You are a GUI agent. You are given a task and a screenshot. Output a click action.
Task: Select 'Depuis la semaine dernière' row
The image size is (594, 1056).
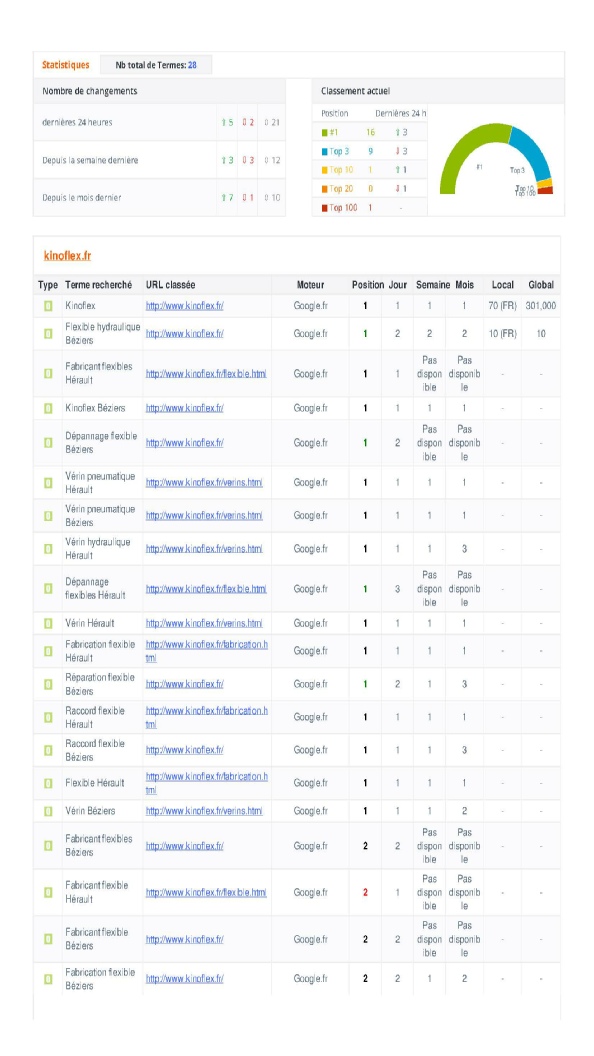click(x=159, y=160)
